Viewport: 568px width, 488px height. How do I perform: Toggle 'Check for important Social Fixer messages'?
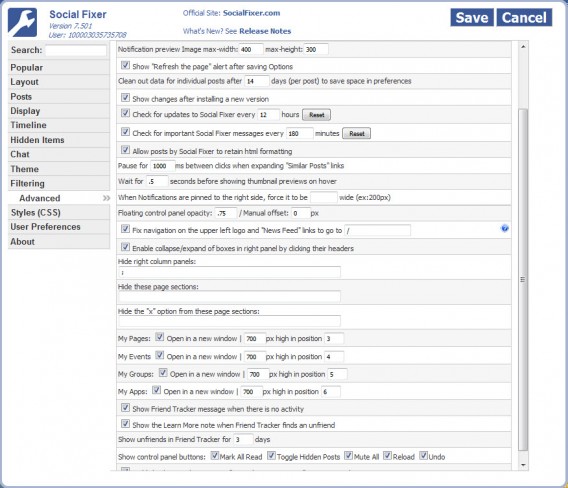125,132
